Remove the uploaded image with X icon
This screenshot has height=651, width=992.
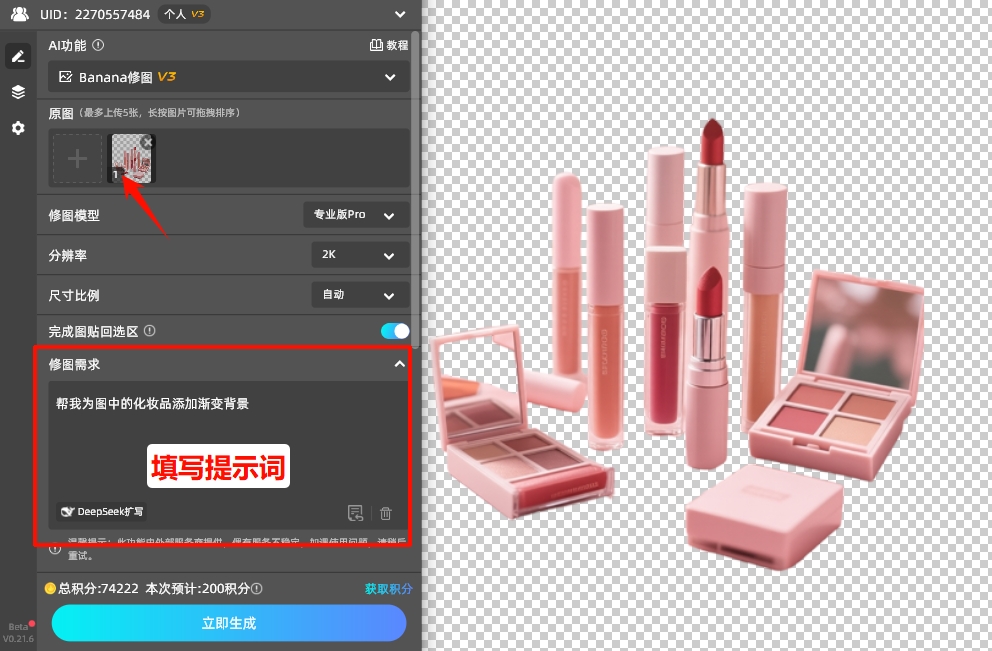click(x=148, y=142)
